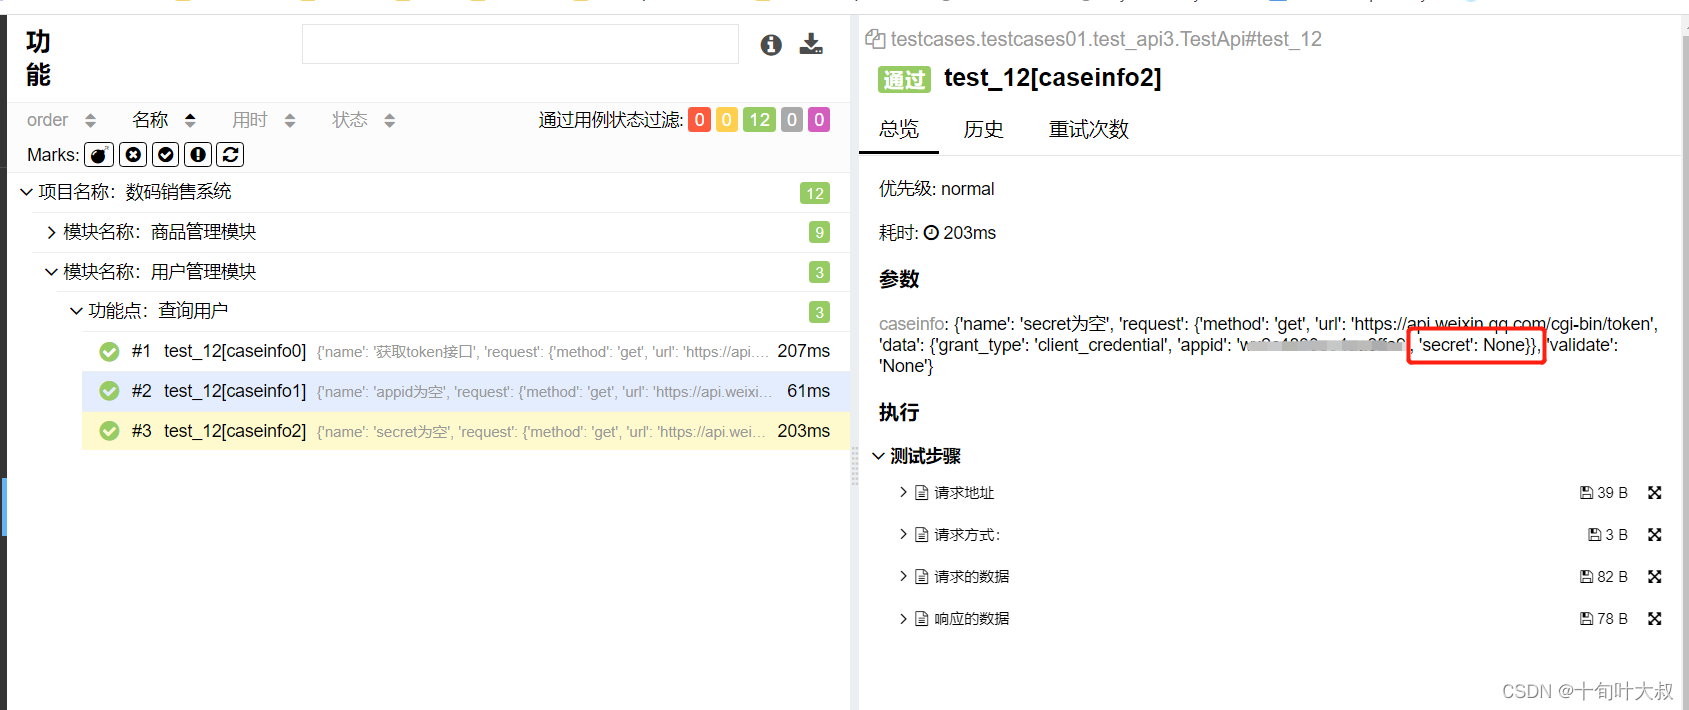Download the CSV using the download icon
1689x710 pixels.
pyautogui.click(x=812, y=44)
